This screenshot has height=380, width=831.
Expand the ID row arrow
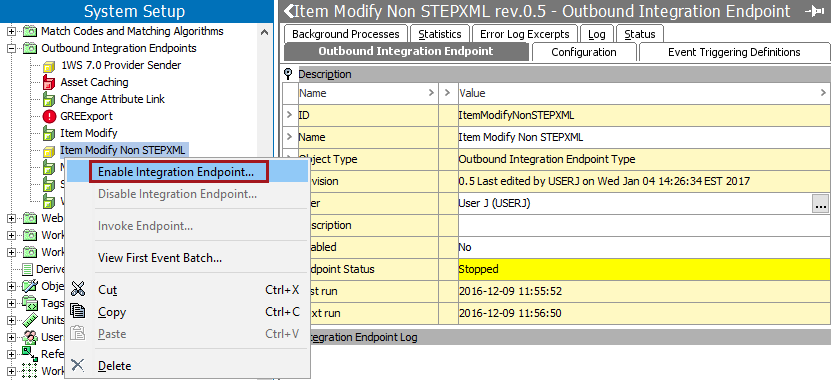tap(289, 114)
